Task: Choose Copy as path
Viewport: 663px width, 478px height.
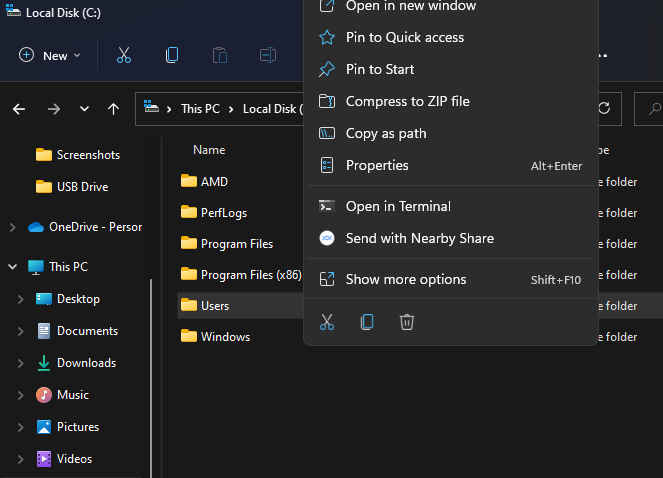Action: [451, 134]
